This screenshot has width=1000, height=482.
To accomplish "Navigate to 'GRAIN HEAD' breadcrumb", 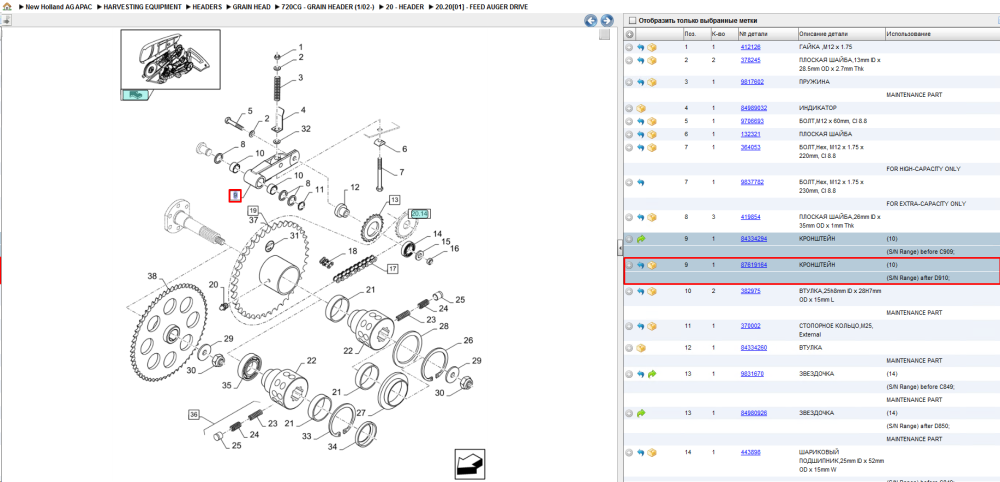I will tap(251, 6).
